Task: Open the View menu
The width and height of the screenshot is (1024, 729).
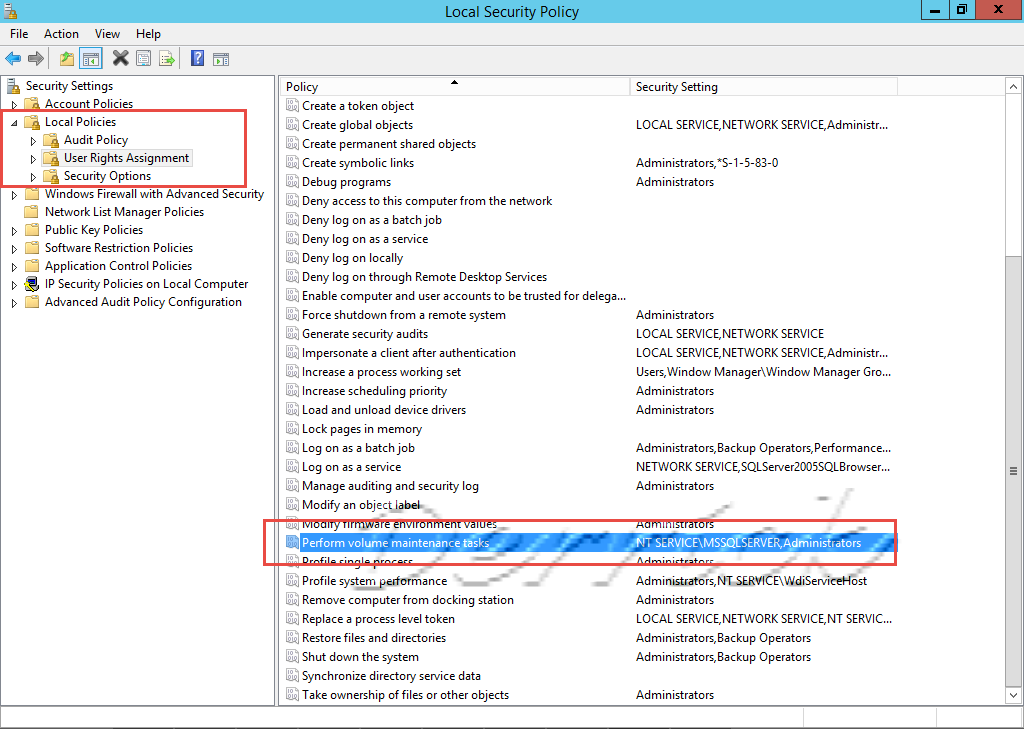Action: (106, 33)
